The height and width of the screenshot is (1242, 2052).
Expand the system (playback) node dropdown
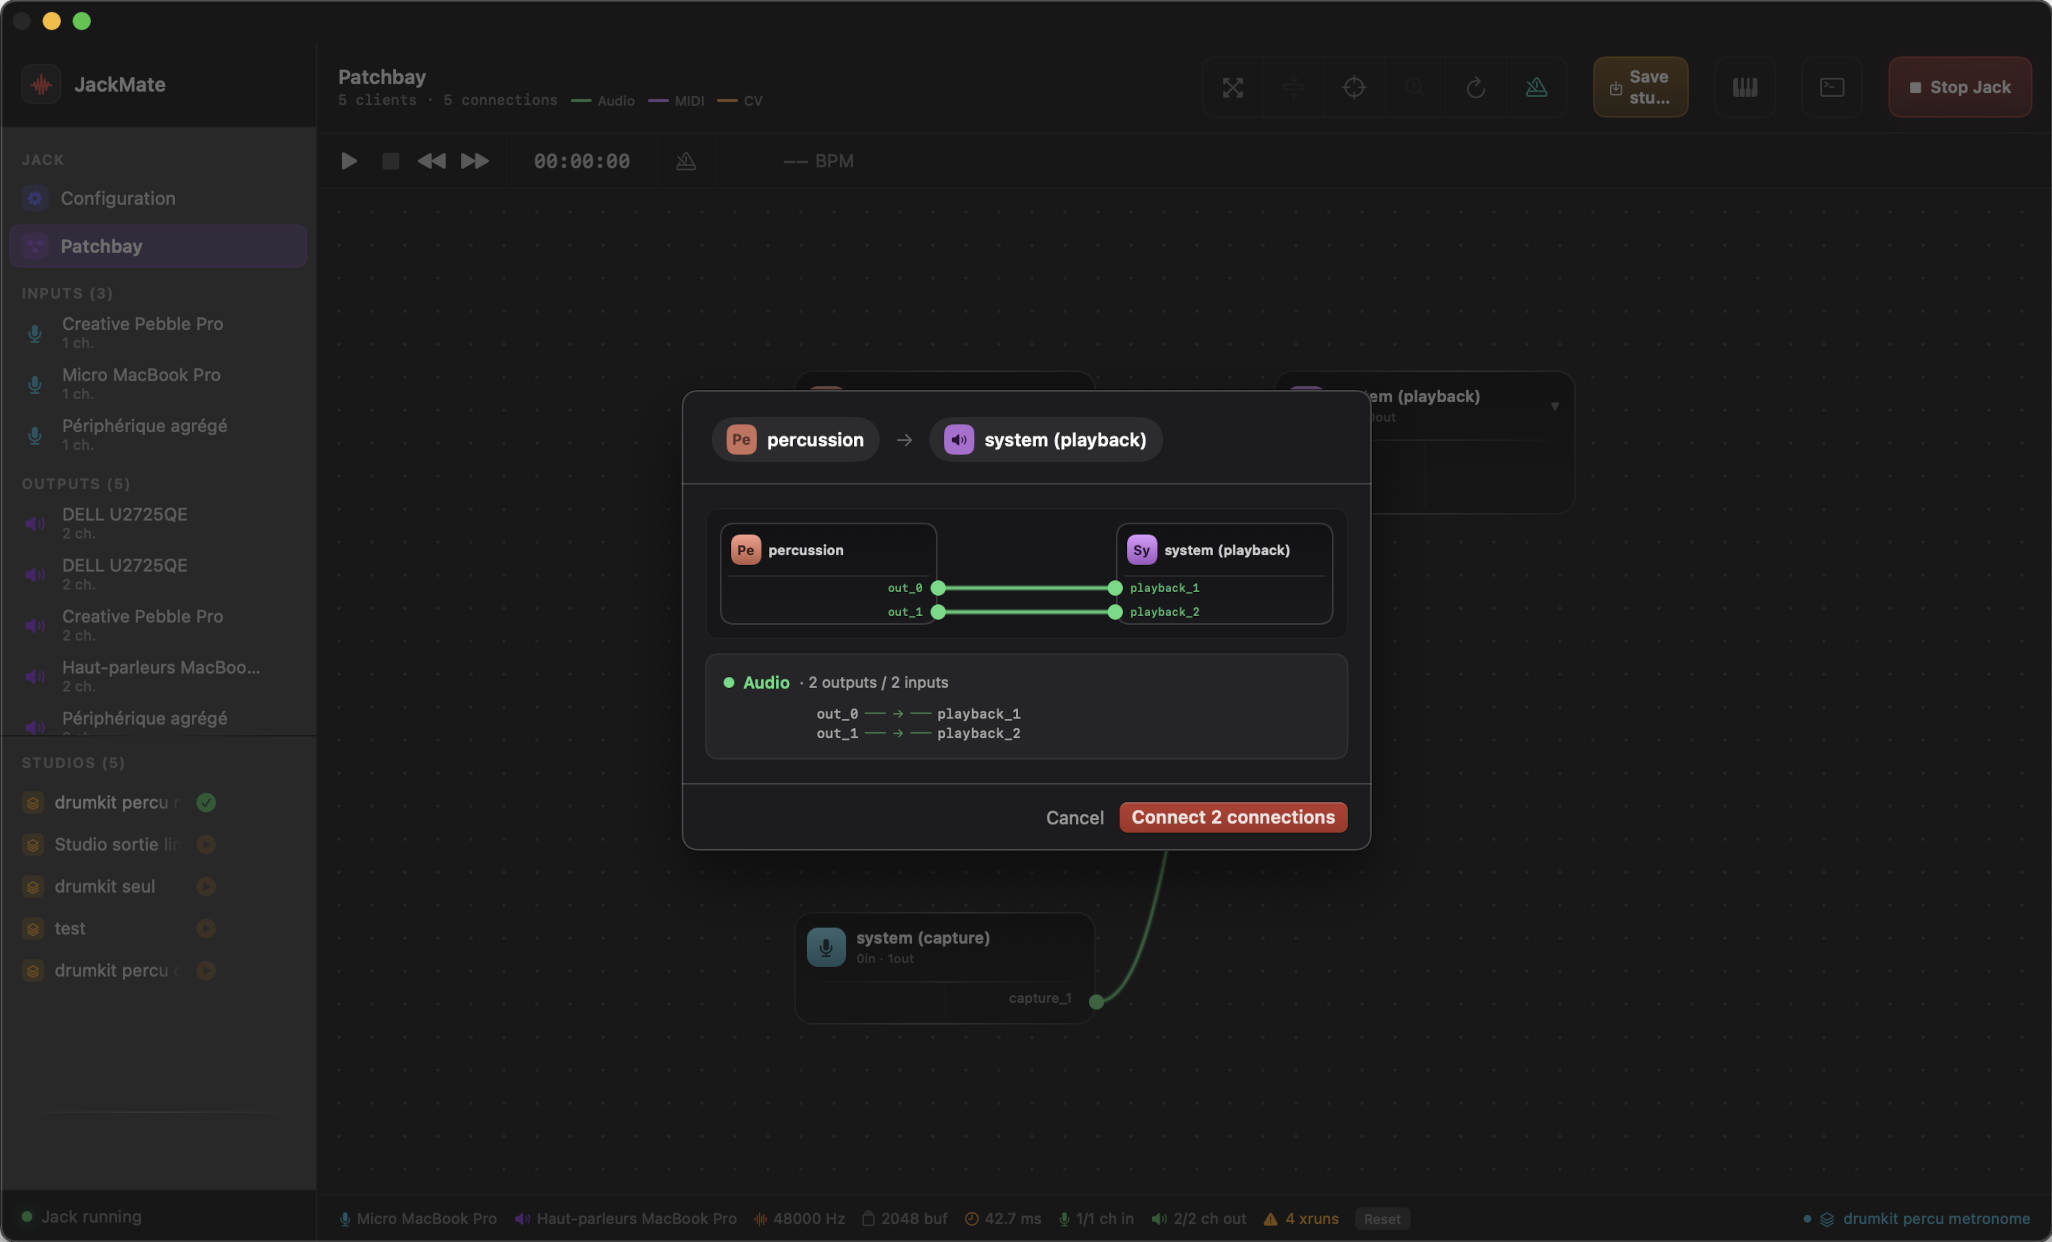(1555, 405)
